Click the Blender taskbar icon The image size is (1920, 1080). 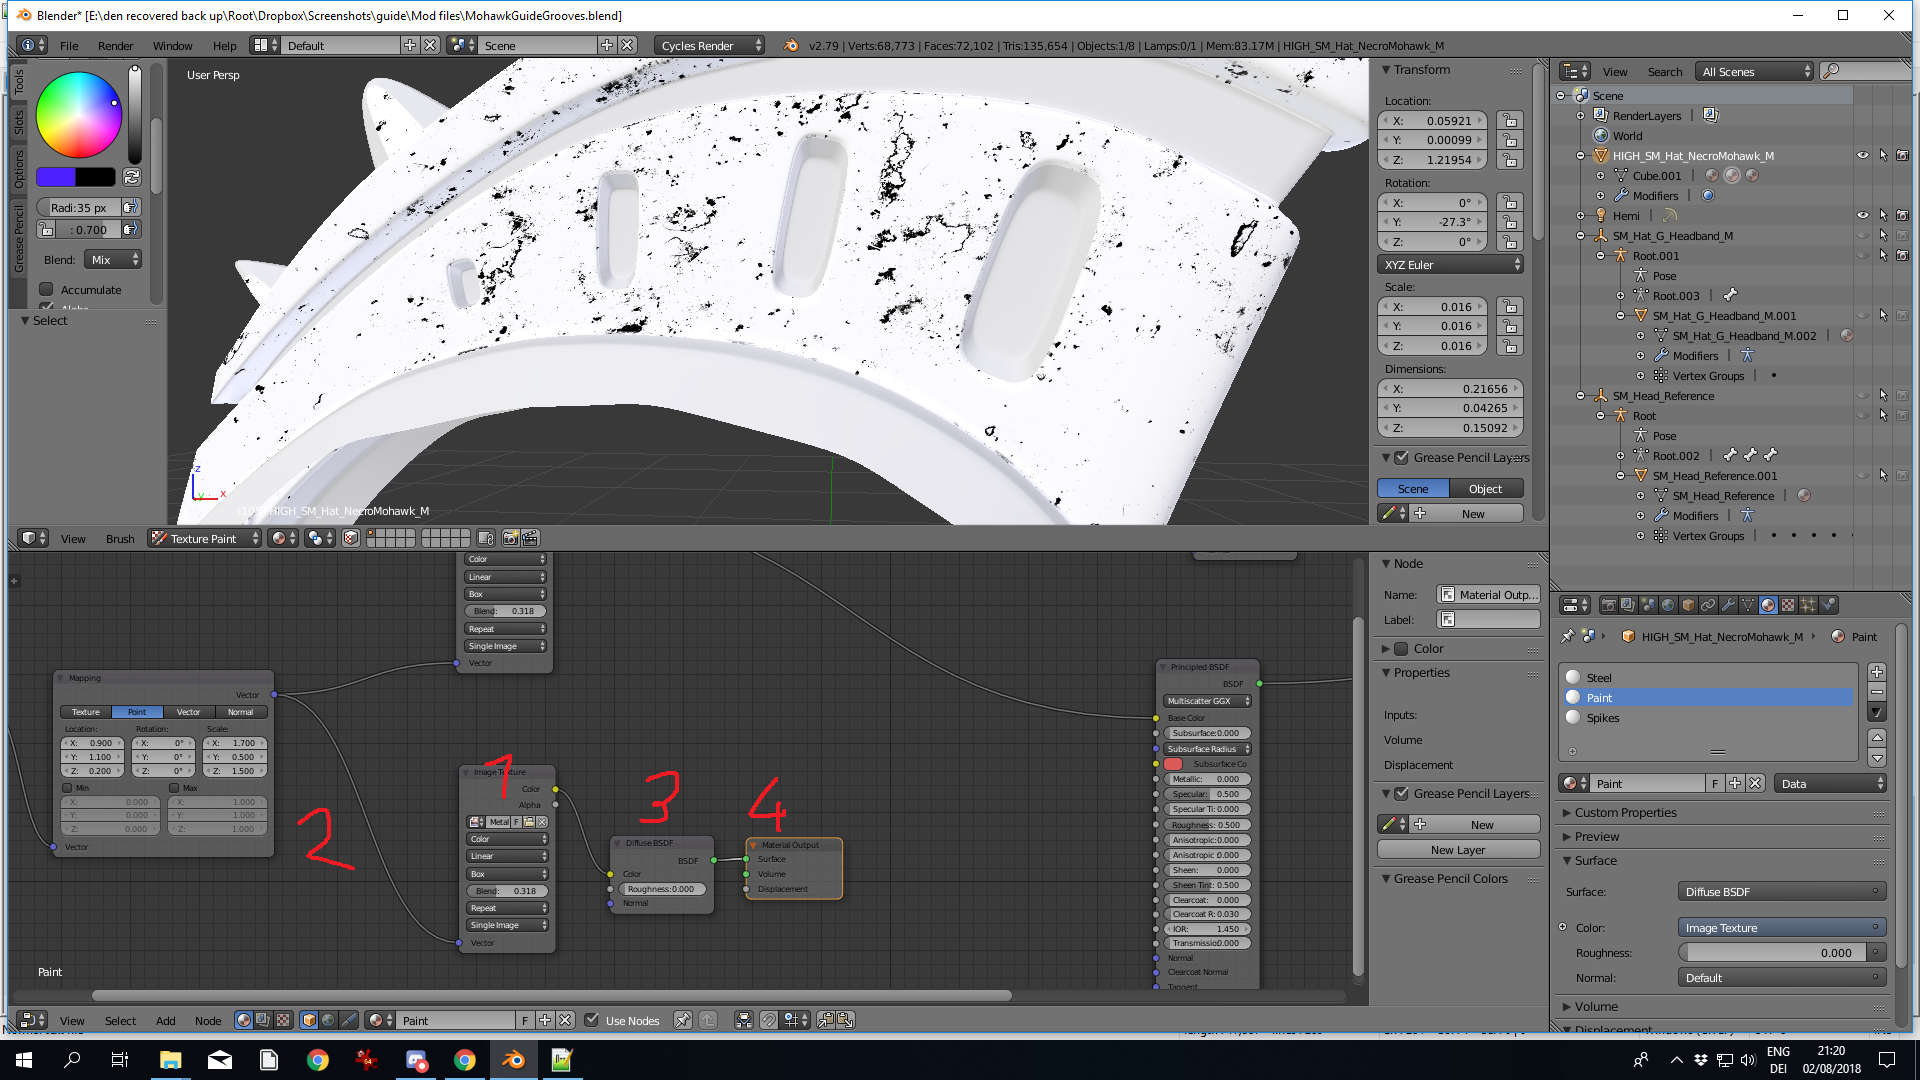coord(513,1060)
